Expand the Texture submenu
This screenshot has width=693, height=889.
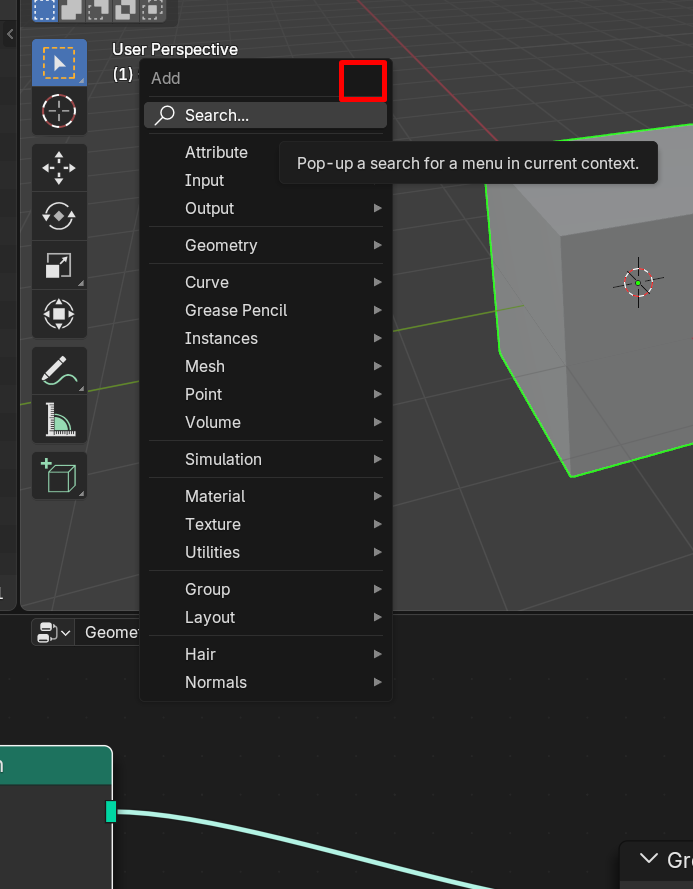click(265, 524)
